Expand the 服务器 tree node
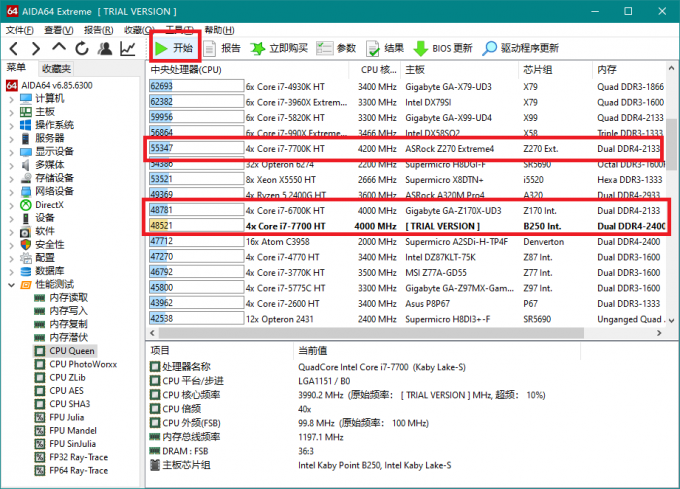 pyautogui.click(x=12, y=139)
